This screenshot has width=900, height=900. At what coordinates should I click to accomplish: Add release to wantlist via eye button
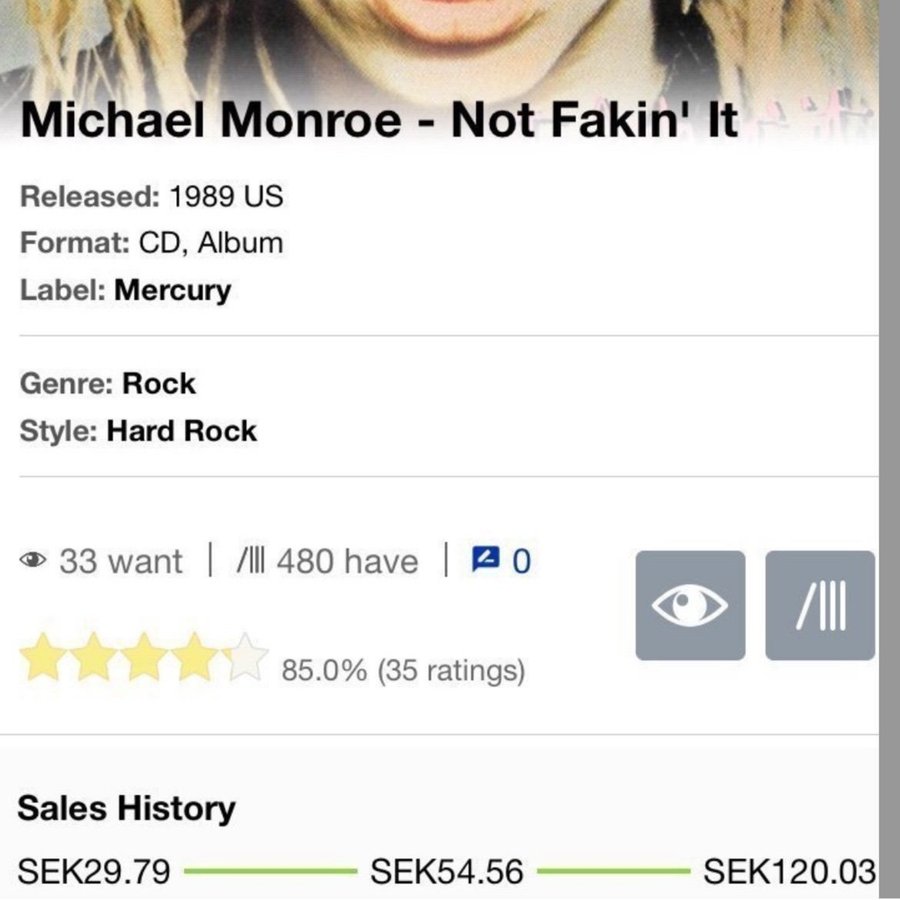point(690,605)
